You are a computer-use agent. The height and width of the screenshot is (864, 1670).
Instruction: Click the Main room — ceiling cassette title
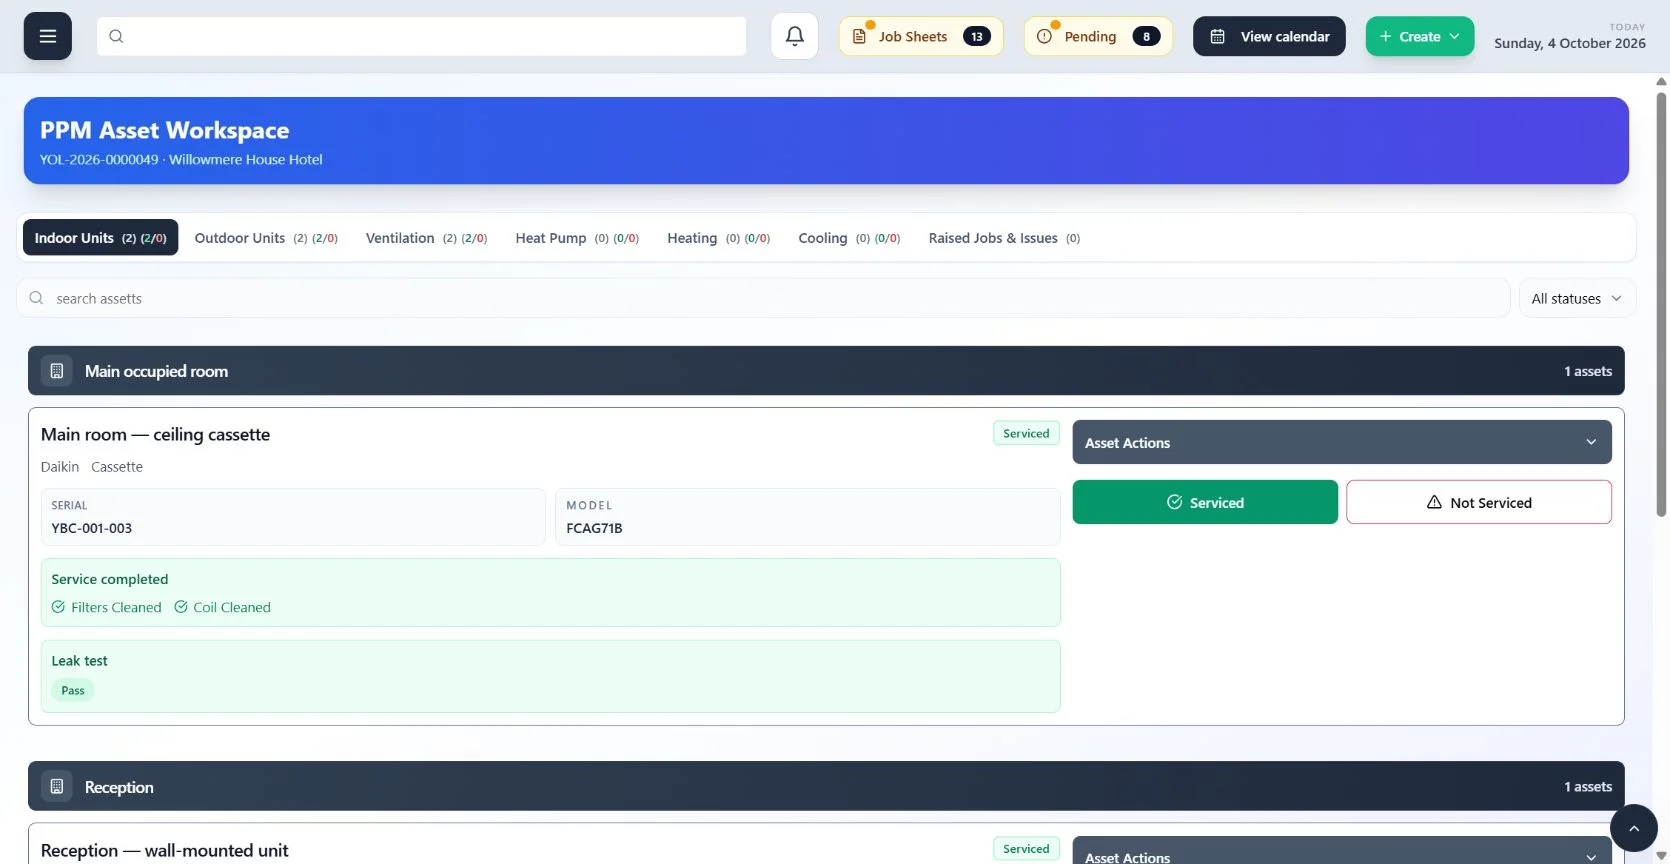[155, 434]
